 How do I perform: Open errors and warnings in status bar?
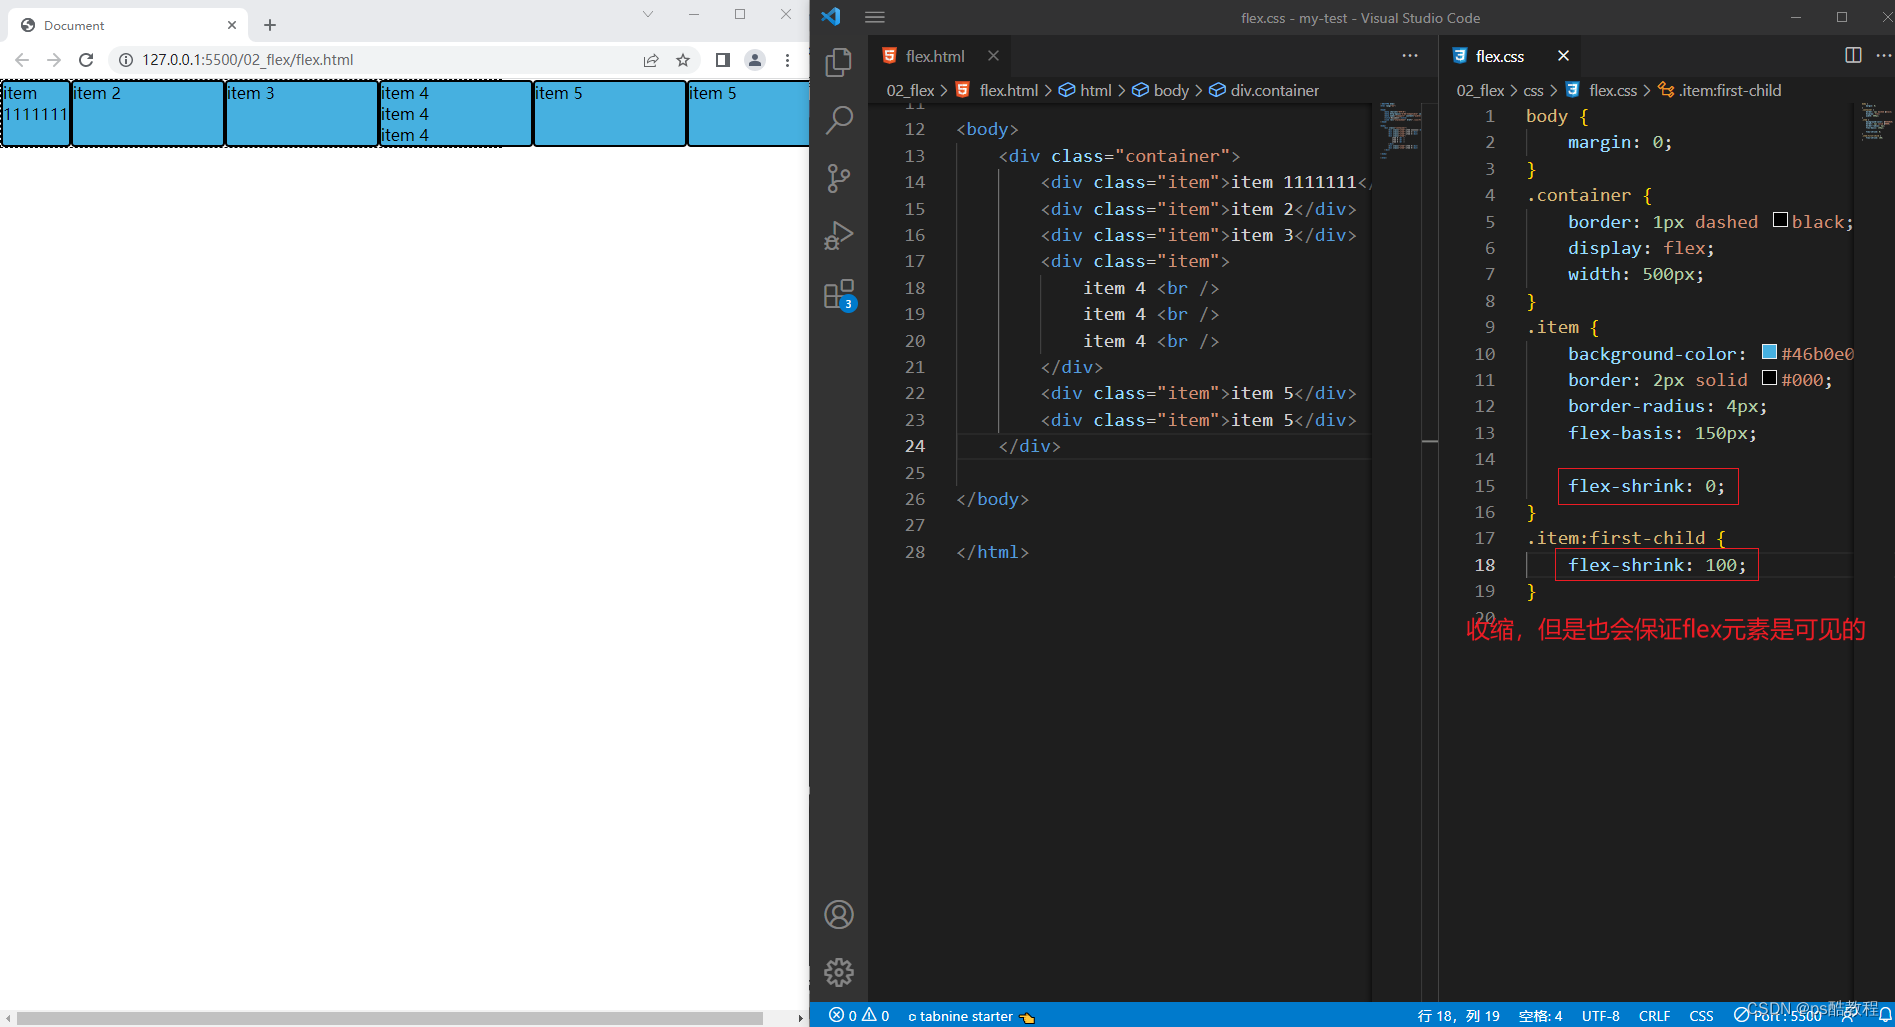tap(859, 1016)
